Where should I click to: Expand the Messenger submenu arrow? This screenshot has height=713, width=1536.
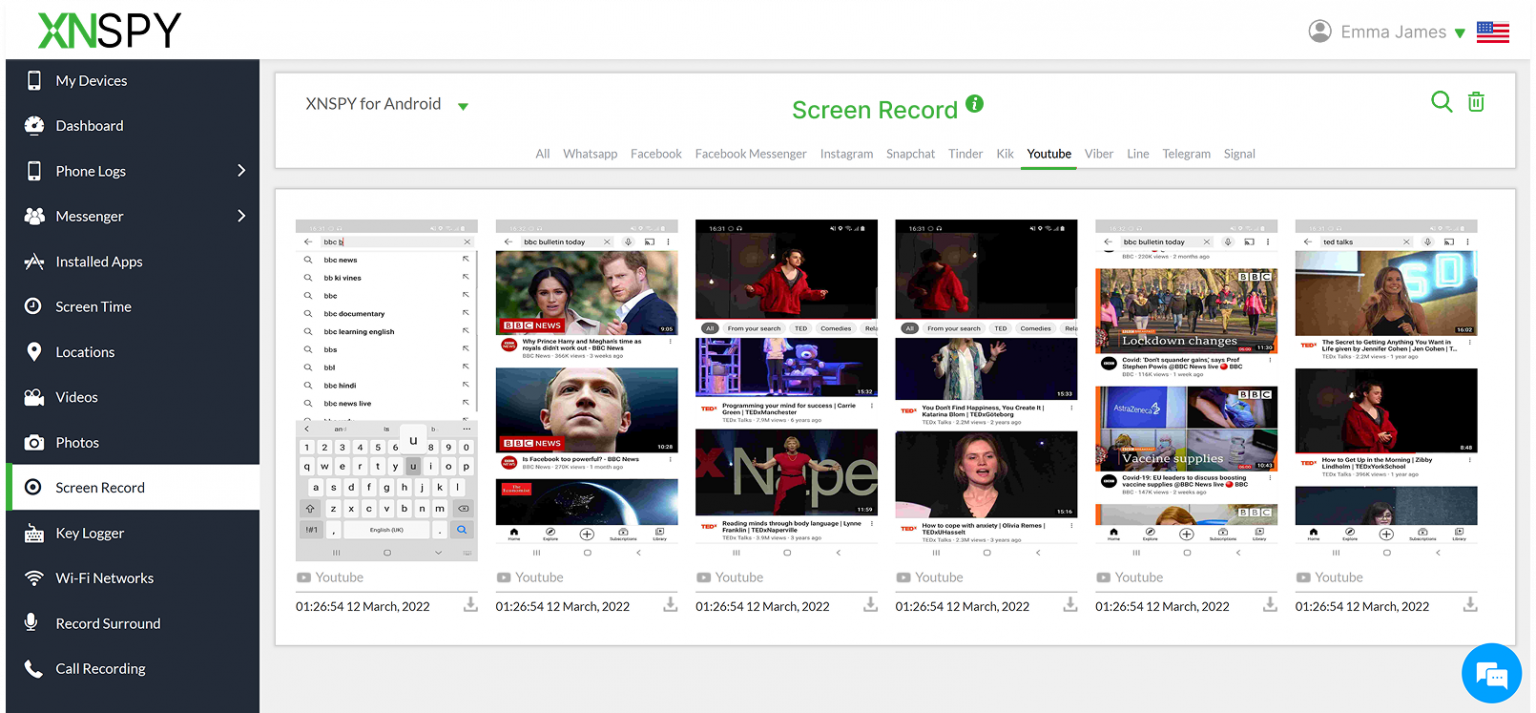click(x=241, y=215)
